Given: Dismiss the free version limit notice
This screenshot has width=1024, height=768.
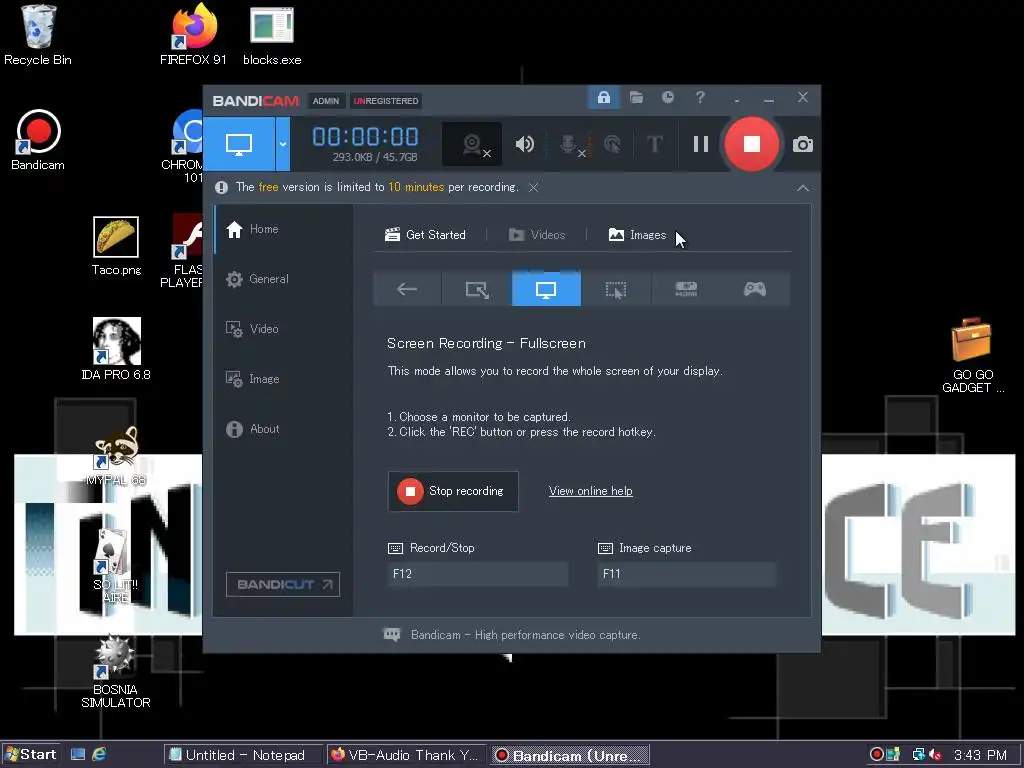Looking at the screenshot, I should click(534, 187).
